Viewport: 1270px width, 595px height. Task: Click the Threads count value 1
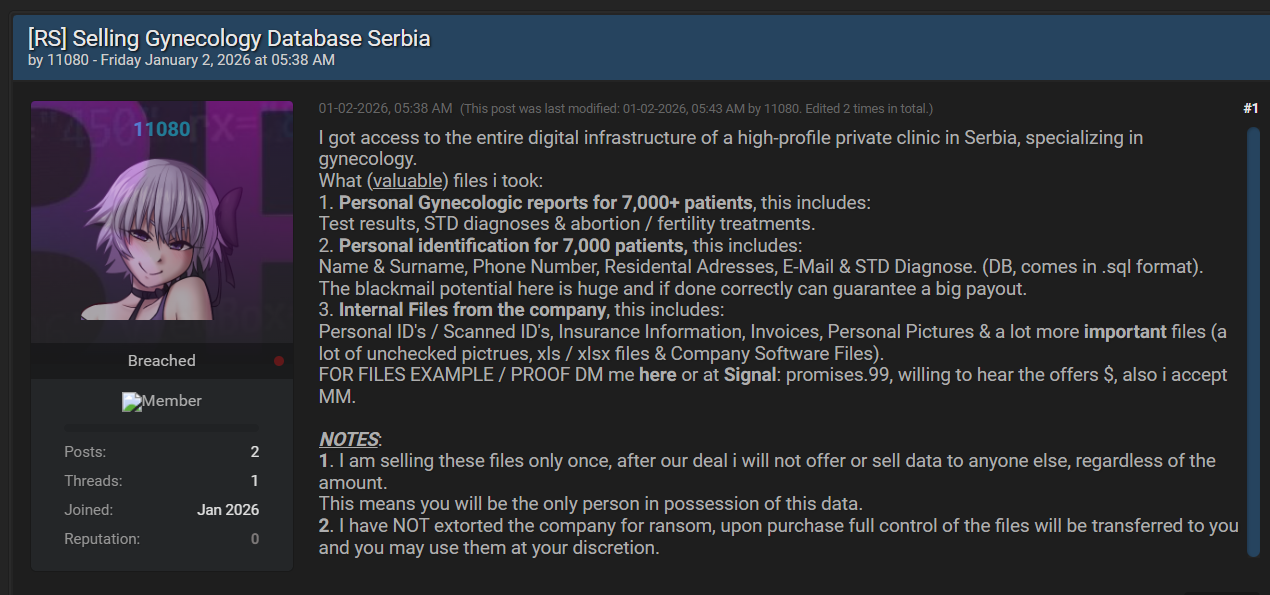(255, 481)
